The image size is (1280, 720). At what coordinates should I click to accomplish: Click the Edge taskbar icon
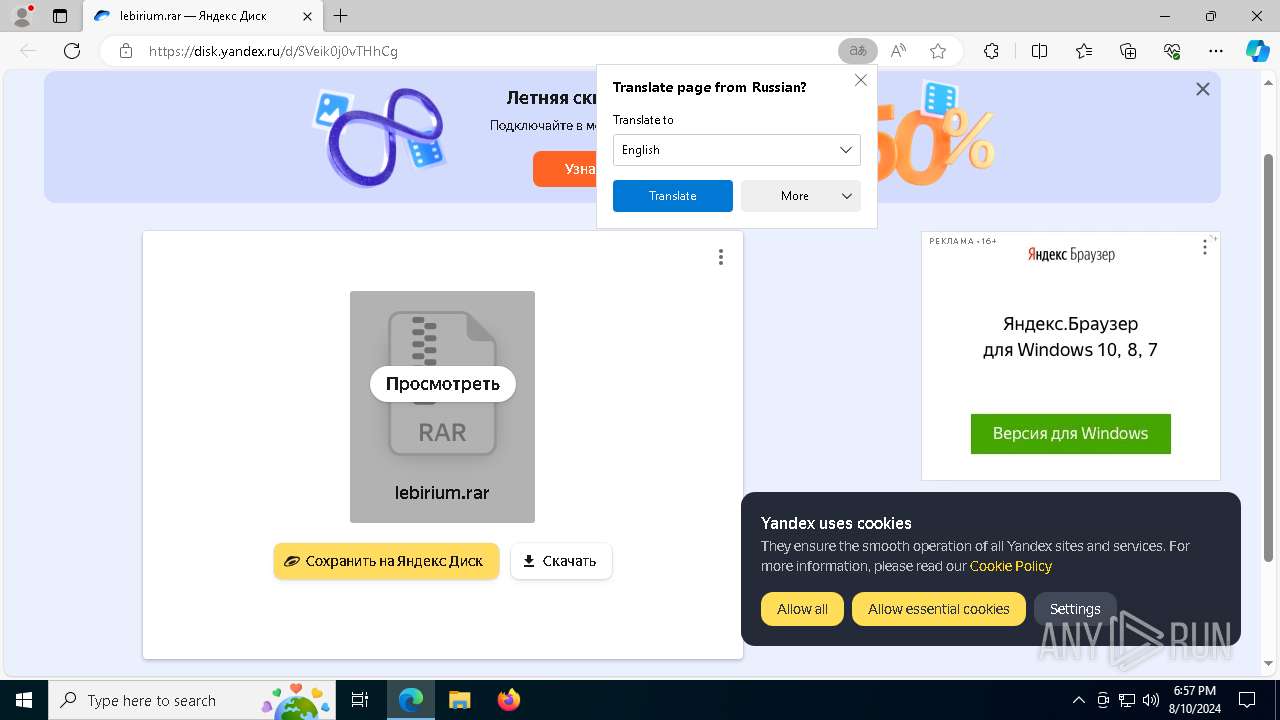click(x=411, y=700)
